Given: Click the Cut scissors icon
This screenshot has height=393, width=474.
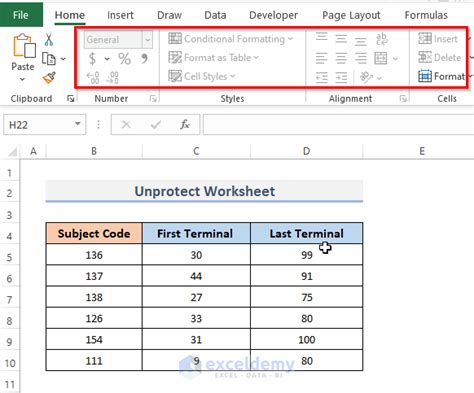Looking at the screenshot, I should pos(49,40).
